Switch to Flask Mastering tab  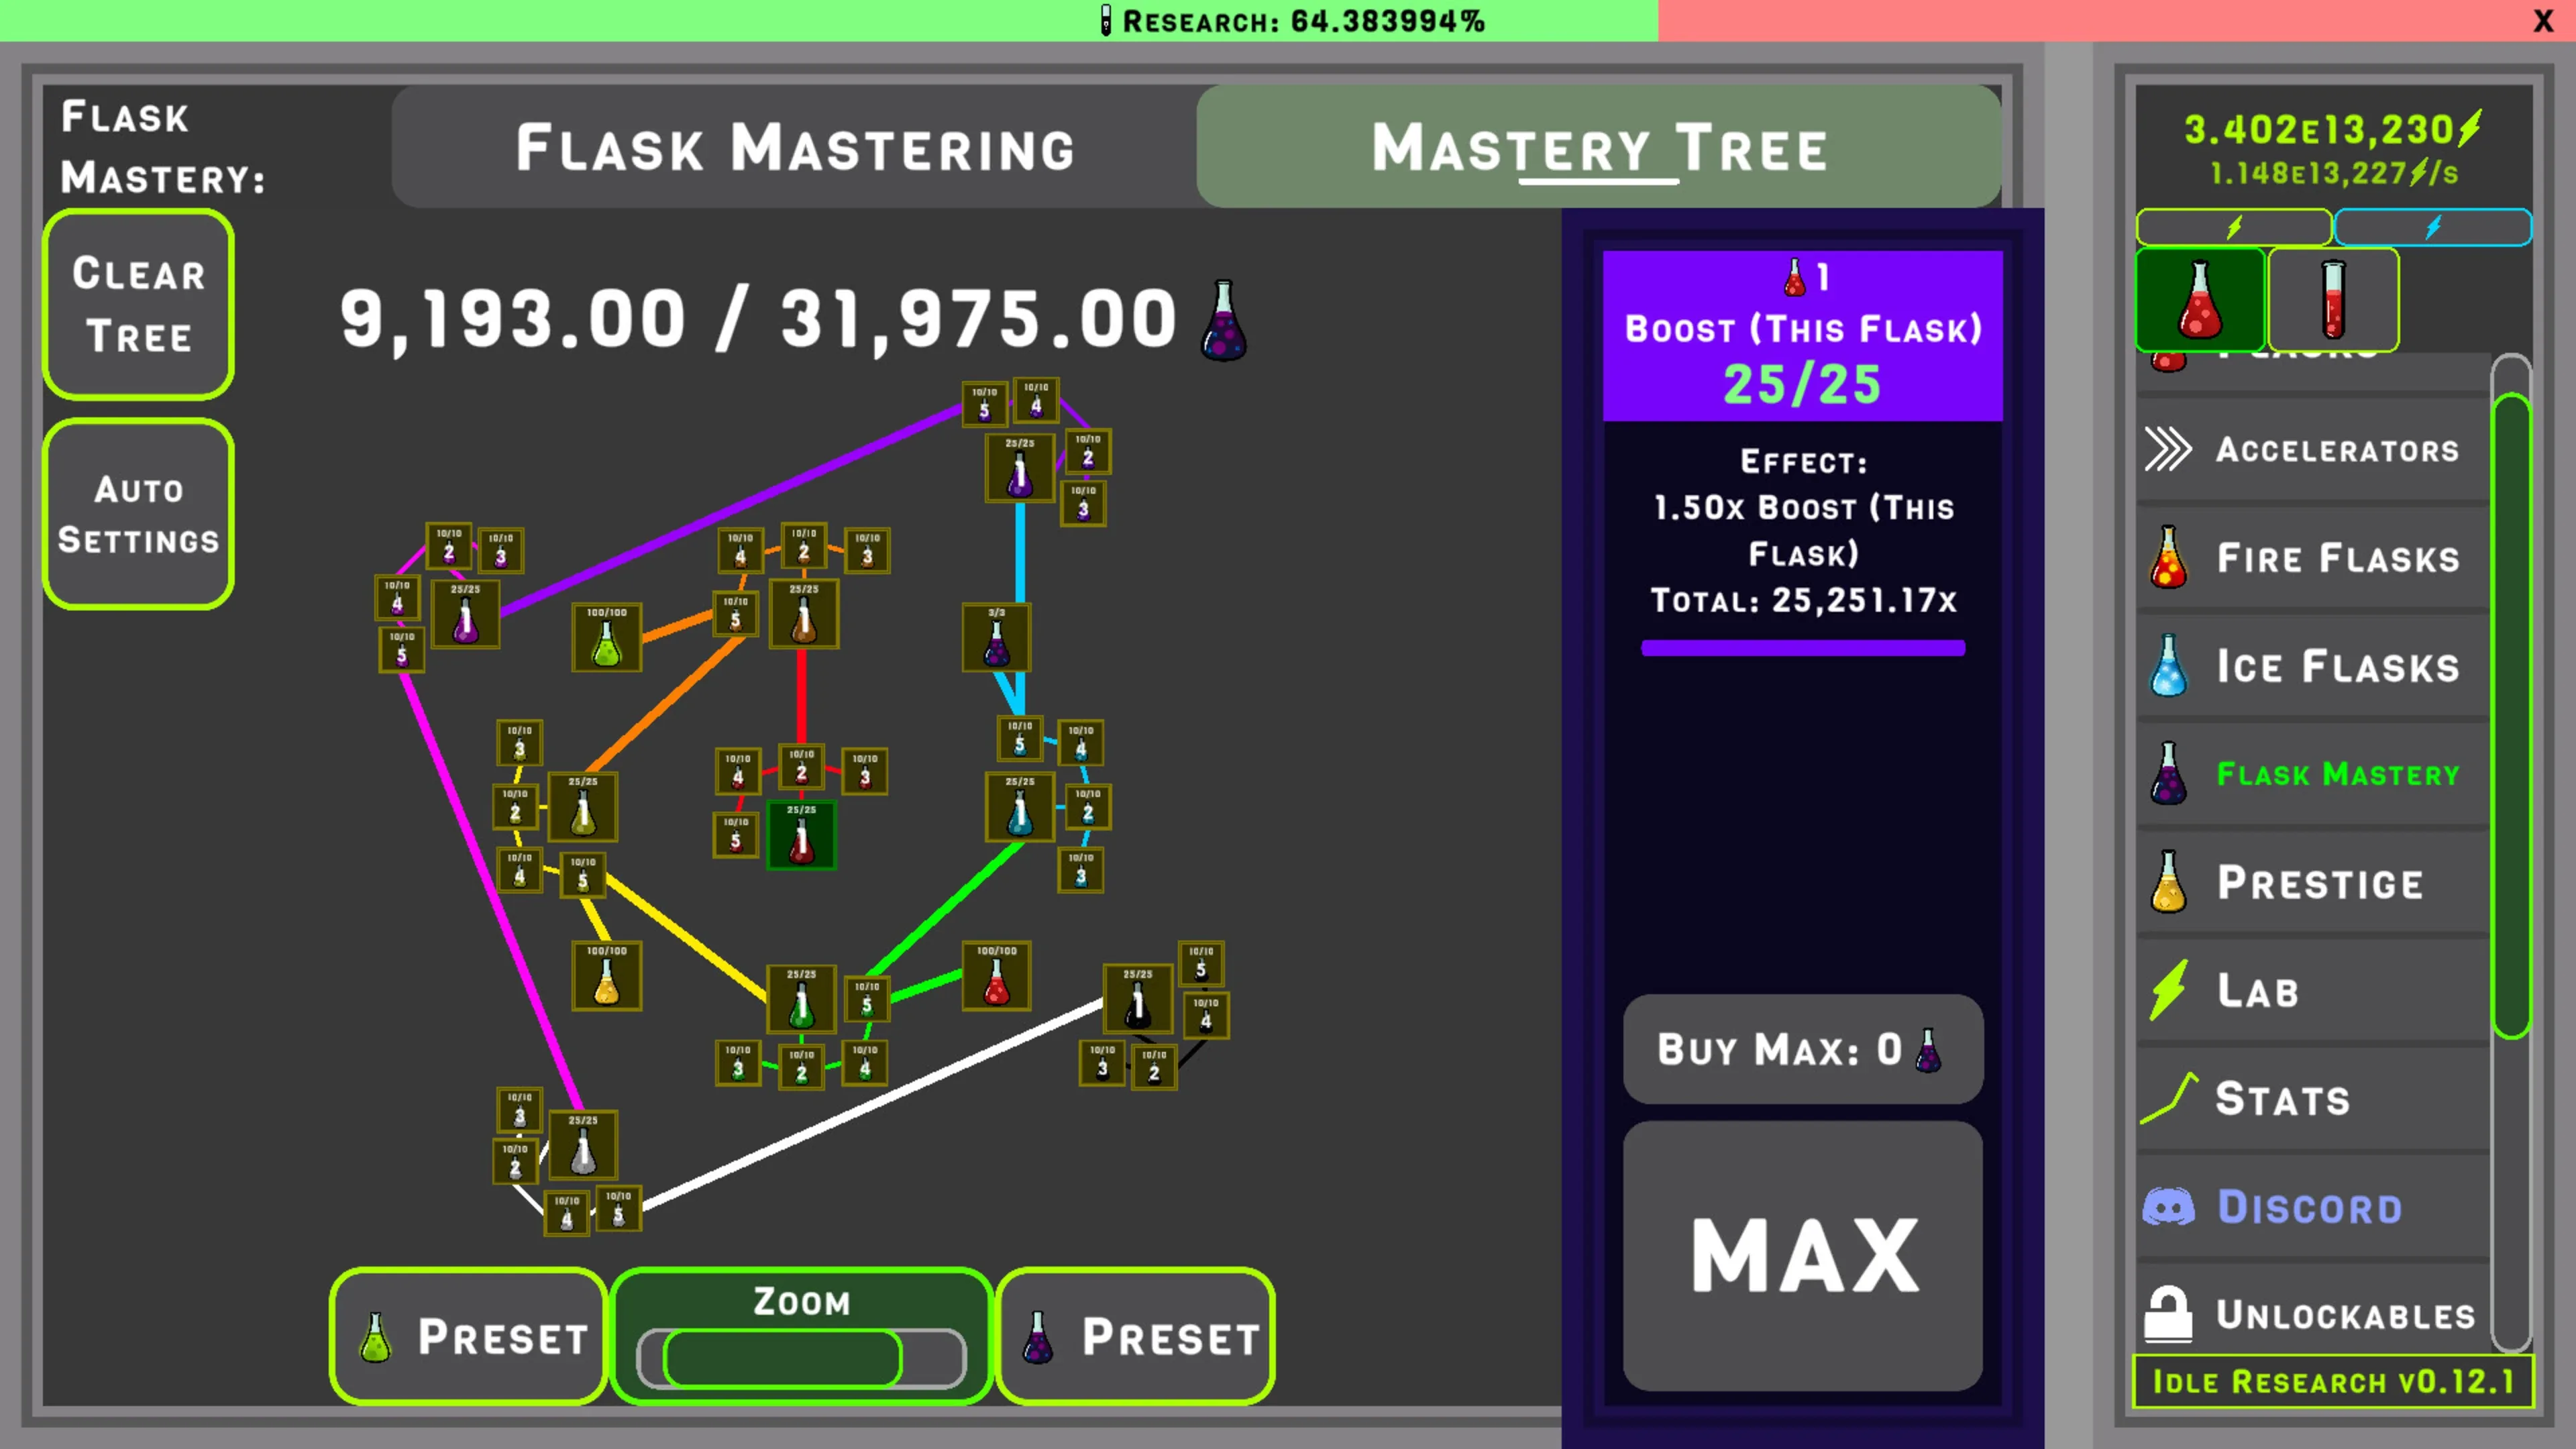[x=794, y=147]
